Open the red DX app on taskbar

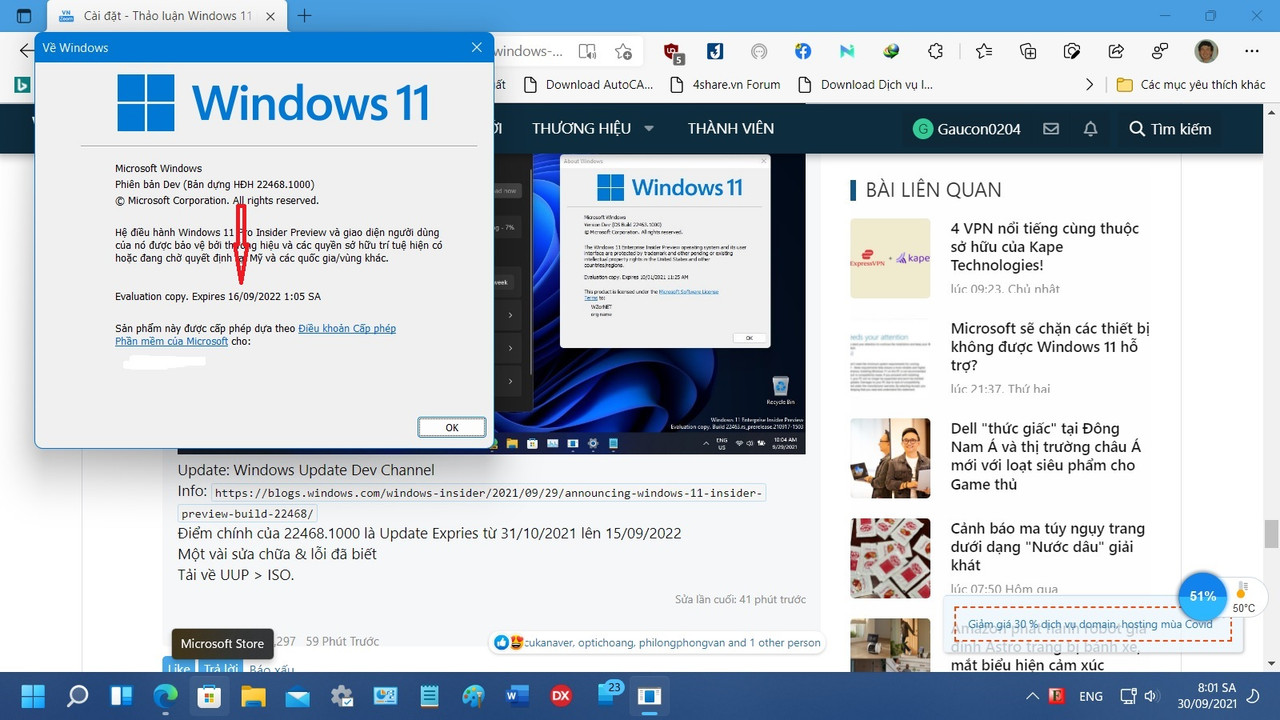(x=561, y=696)
